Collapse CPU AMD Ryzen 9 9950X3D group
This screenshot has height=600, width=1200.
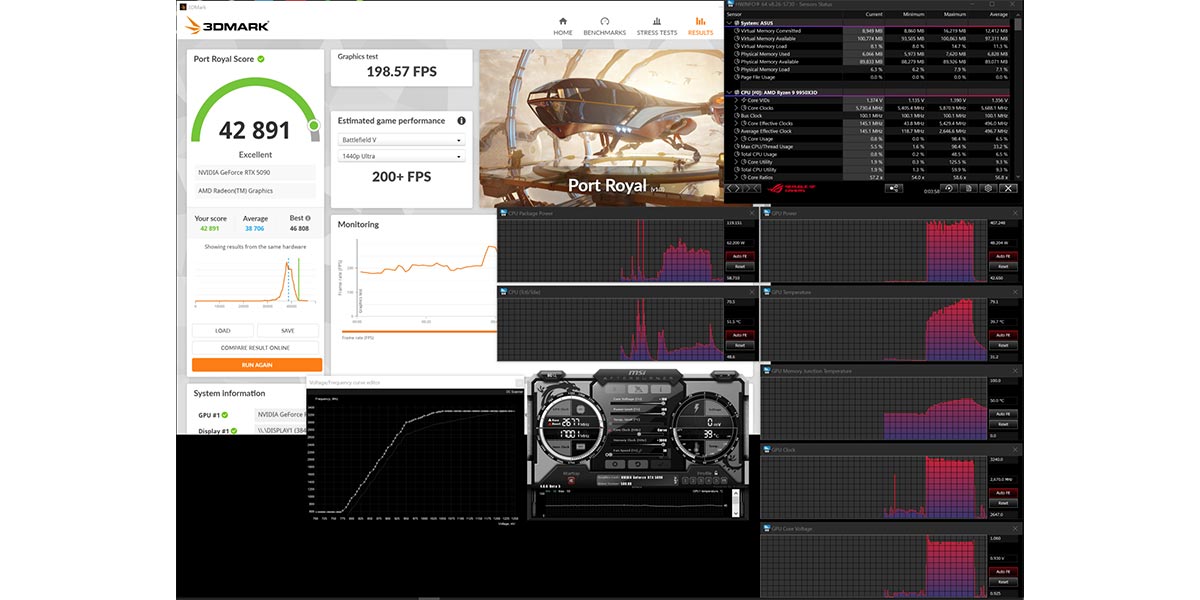[730, 93]
